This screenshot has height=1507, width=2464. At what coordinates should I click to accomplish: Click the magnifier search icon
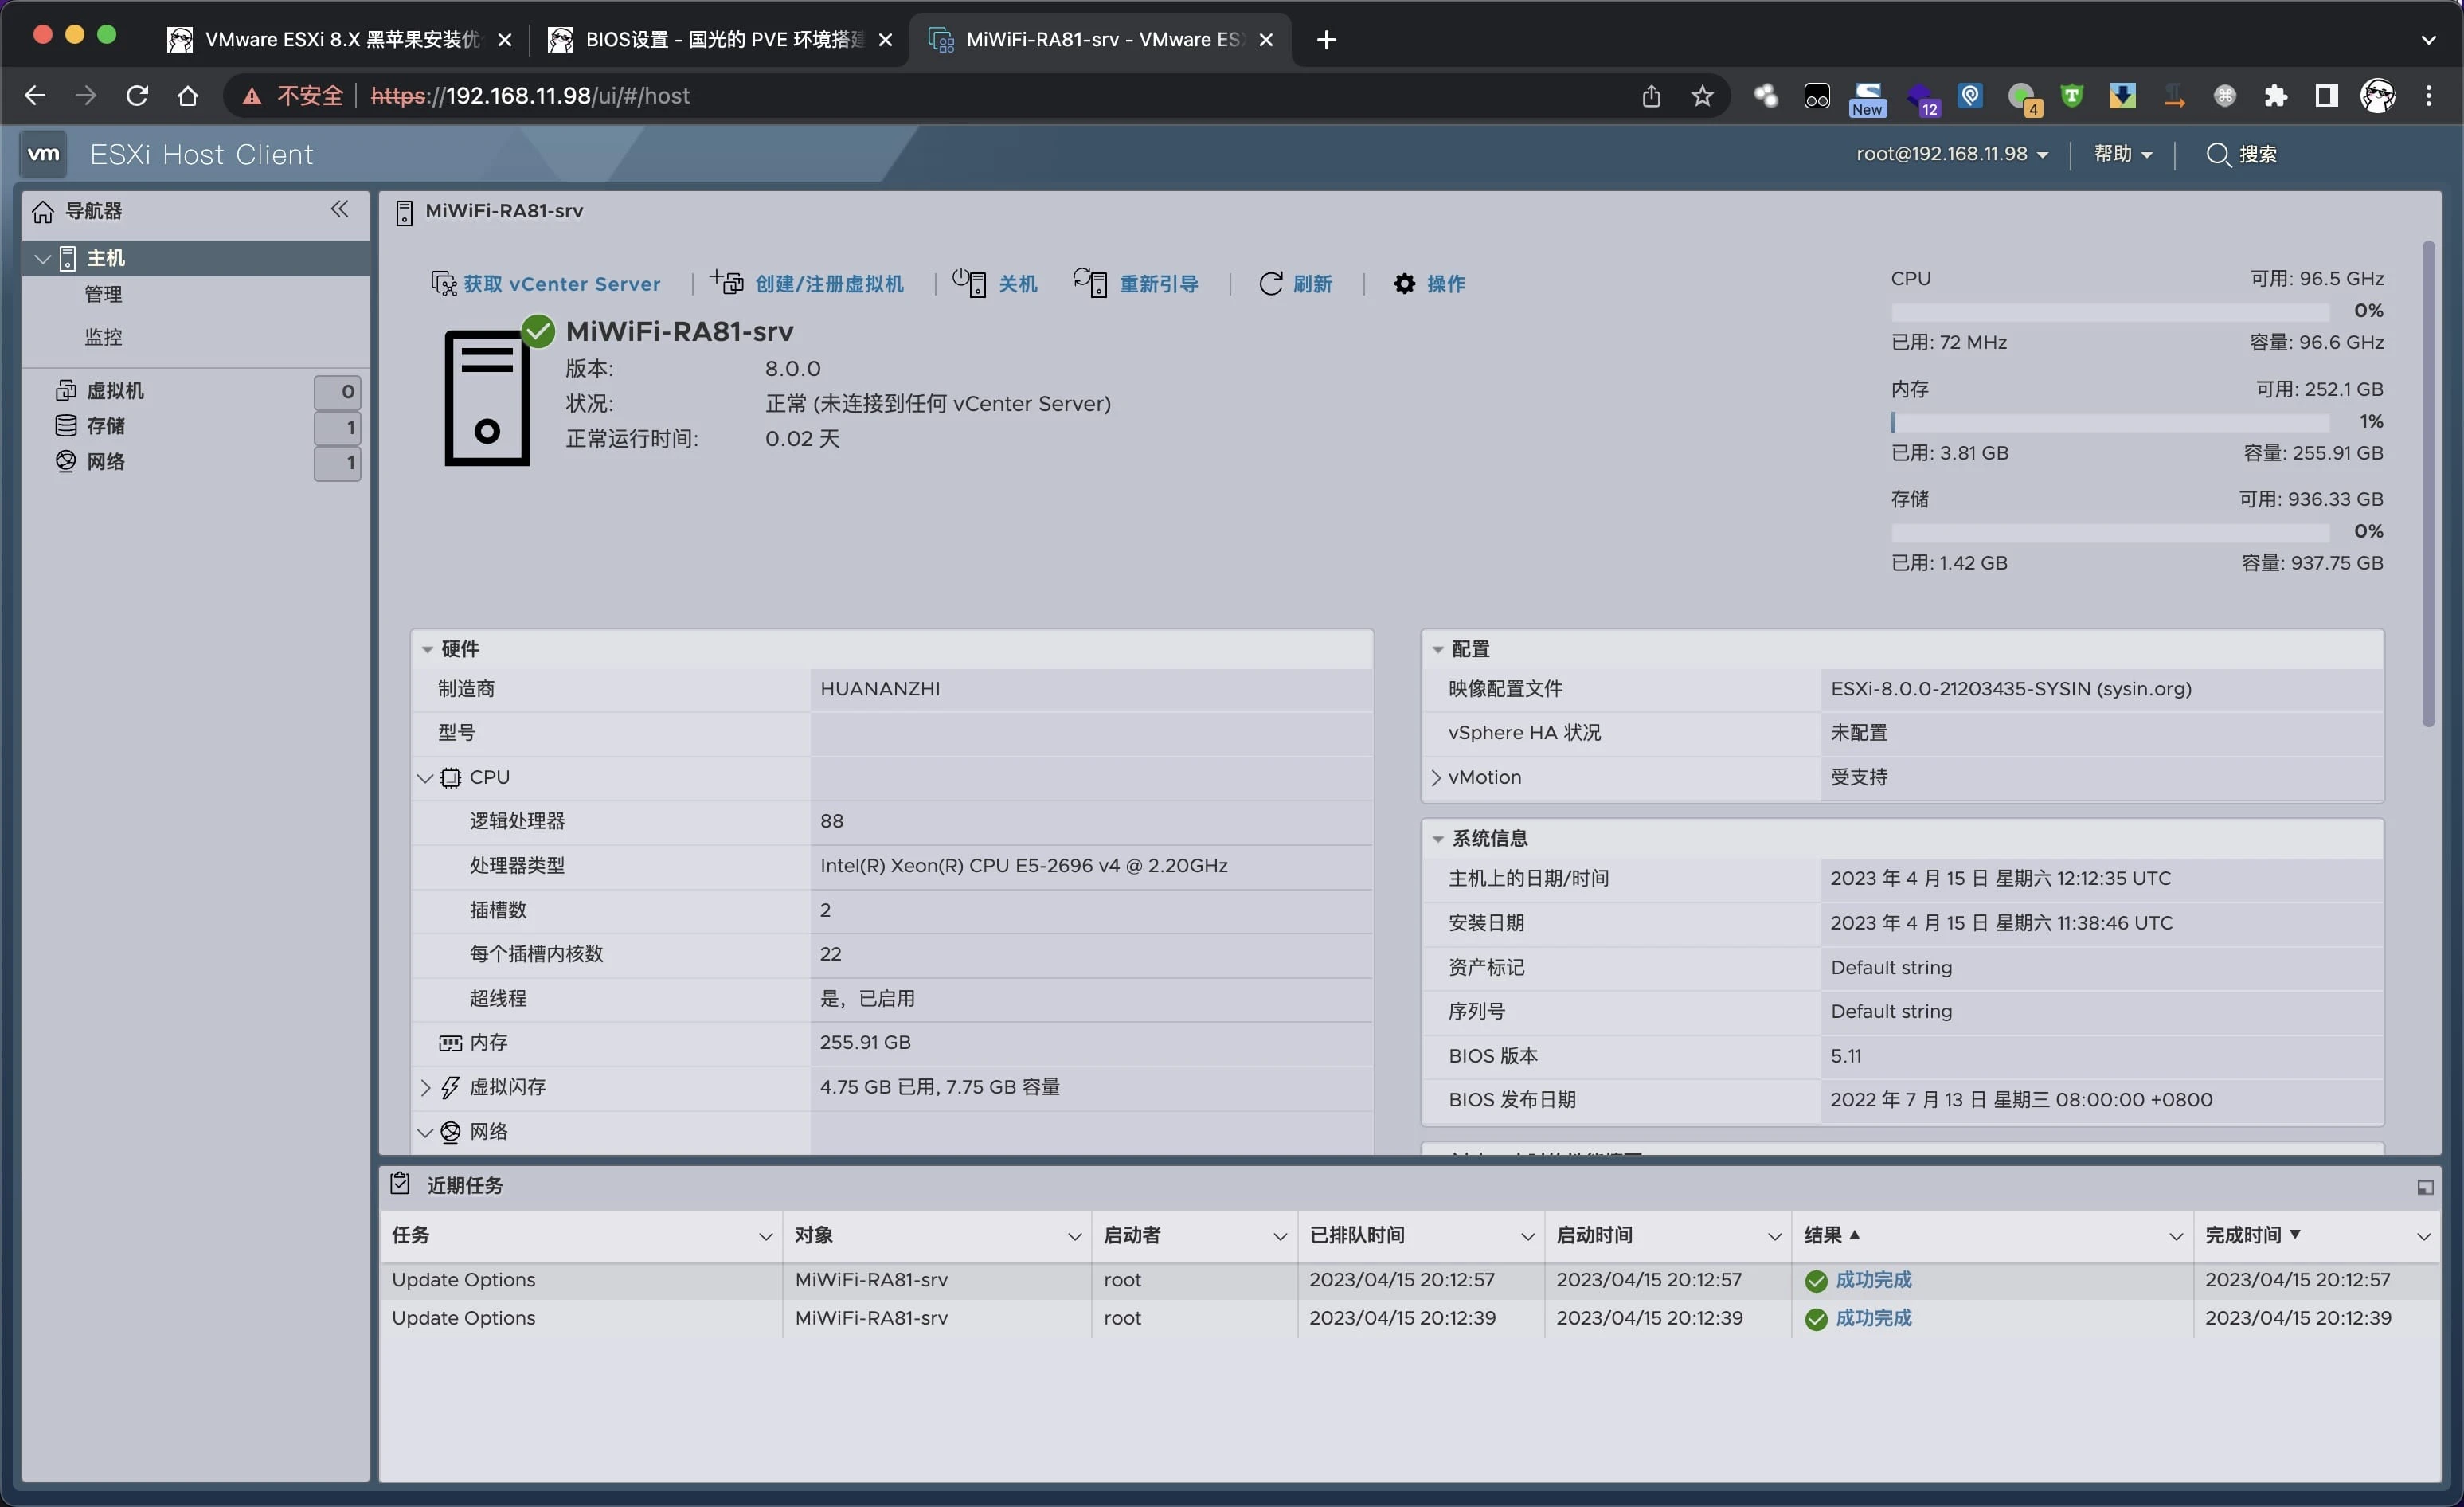[2217, 154]
